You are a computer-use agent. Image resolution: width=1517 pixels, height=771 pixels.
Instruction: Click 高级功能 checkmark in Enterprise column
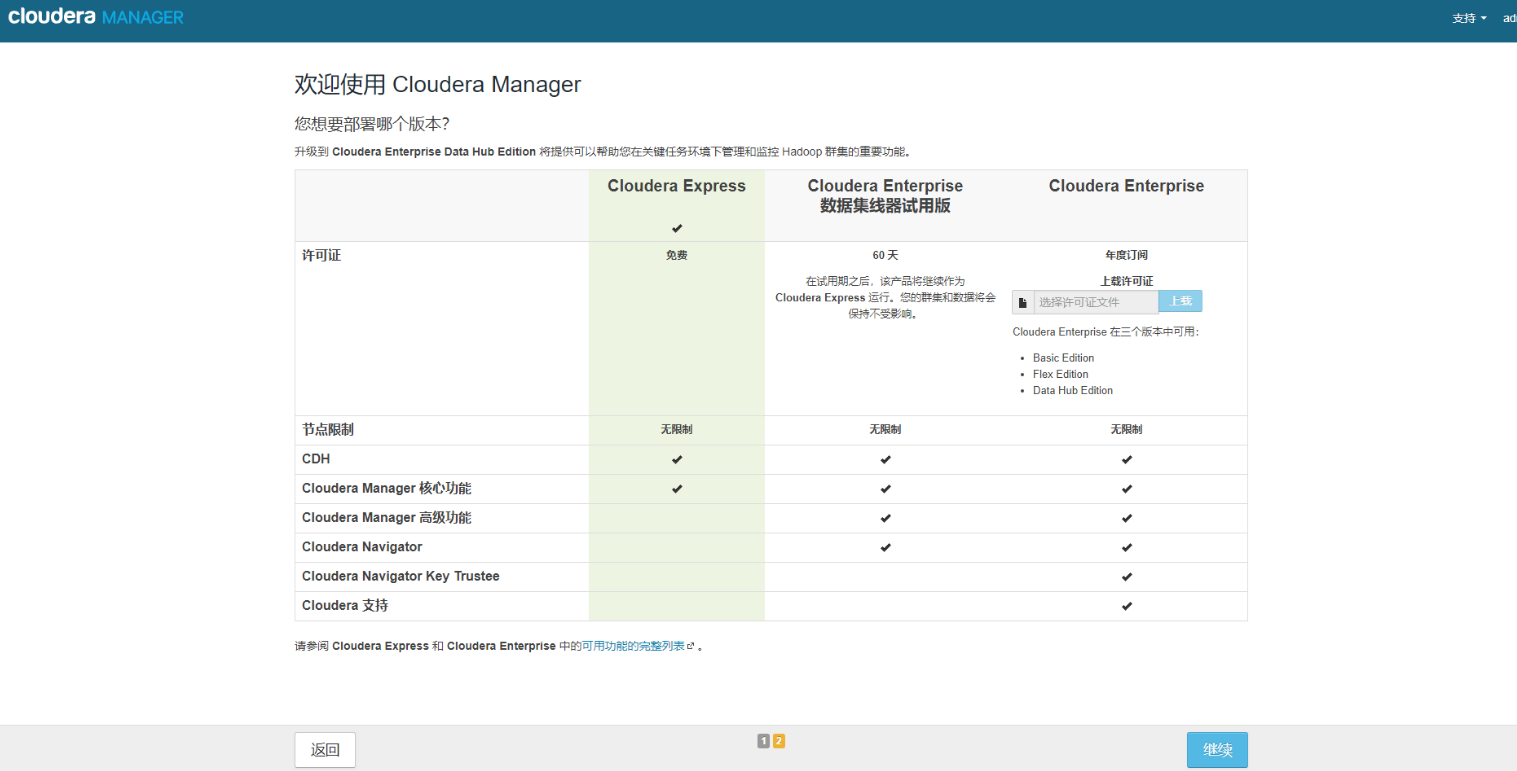[1127, 518]
